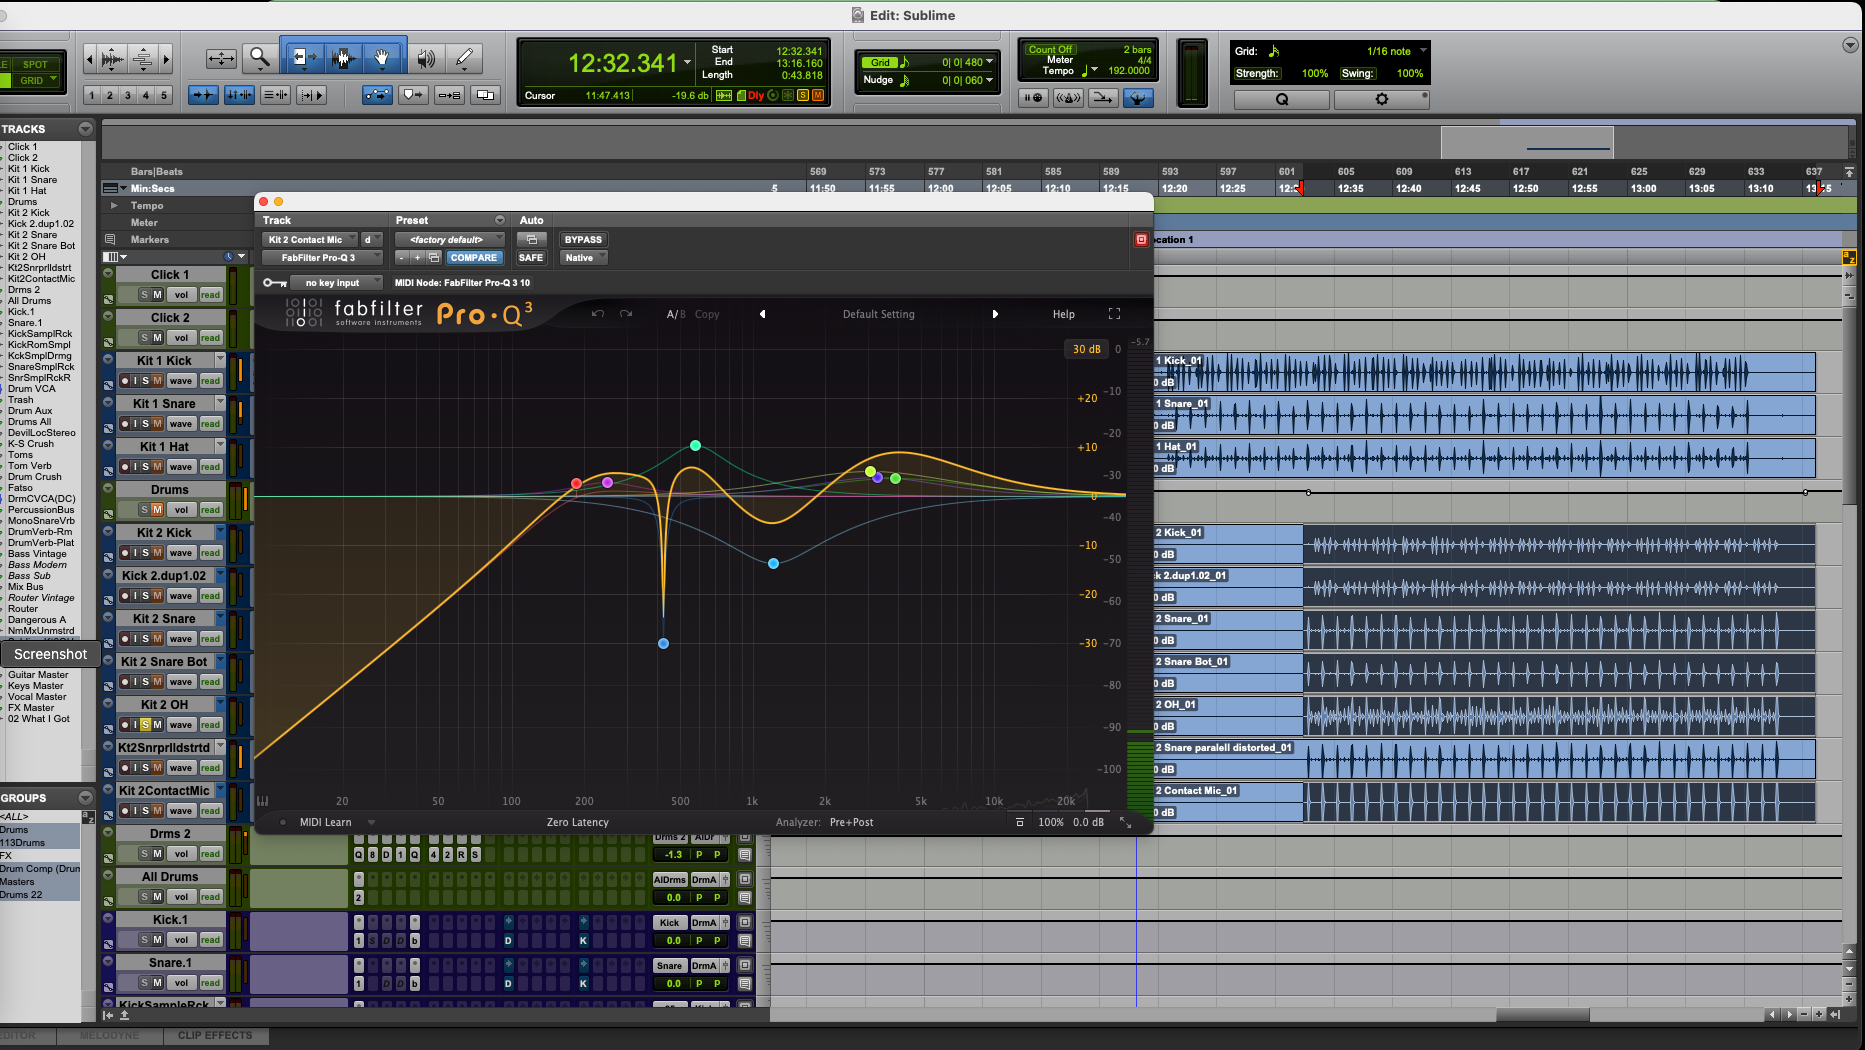The height and width of the screenshot is (1050, 1865).
Task: Expand the Tempo ruler triangle
Action: pos(114,205)
